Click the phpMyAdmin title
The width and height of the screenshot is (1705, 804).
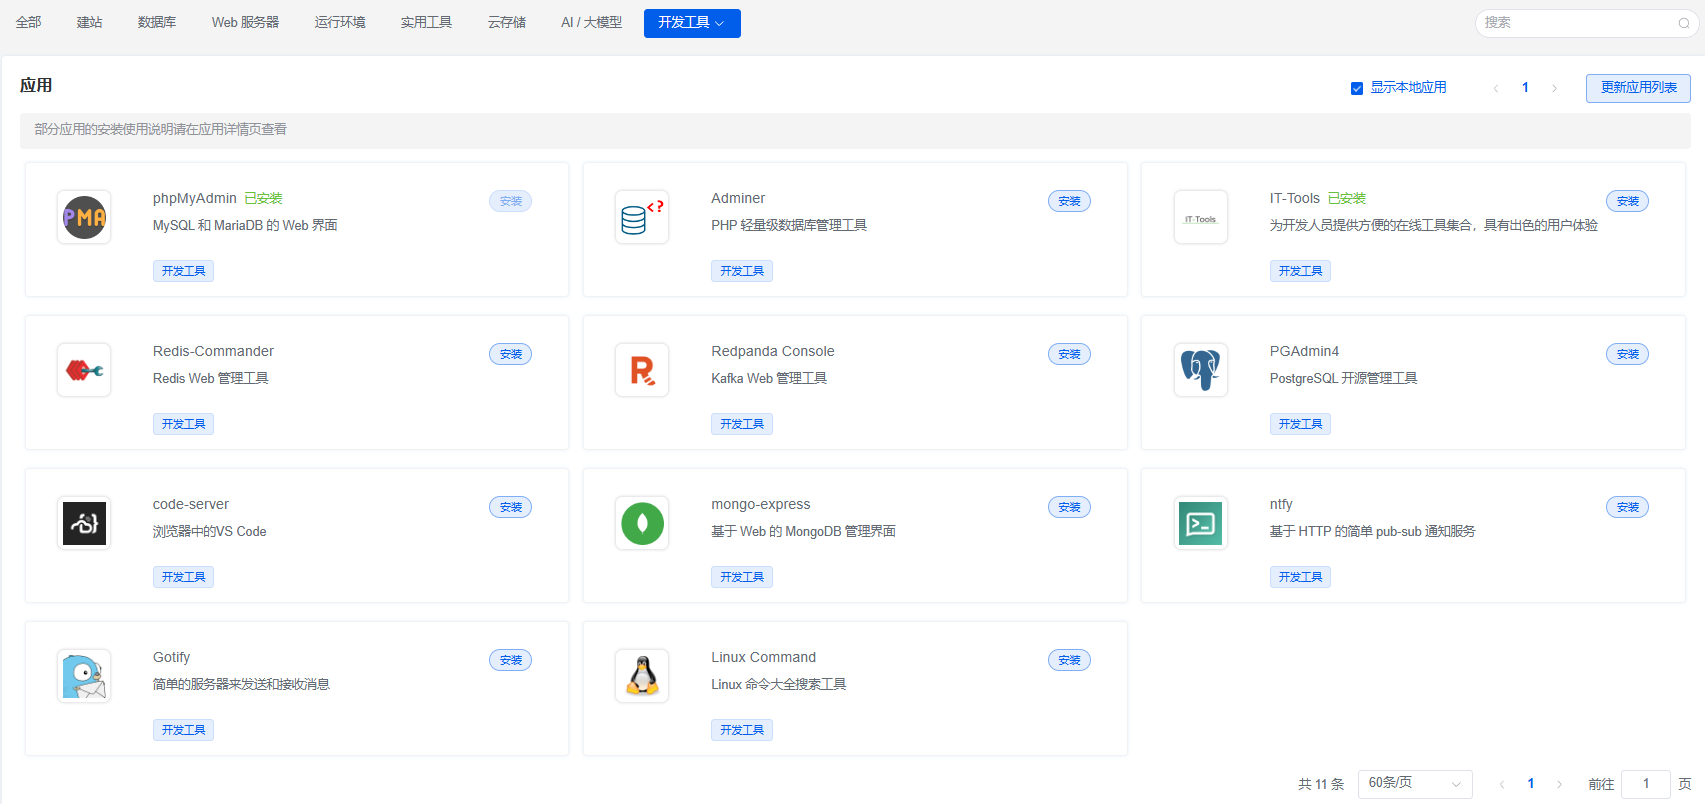coord(195,198)
